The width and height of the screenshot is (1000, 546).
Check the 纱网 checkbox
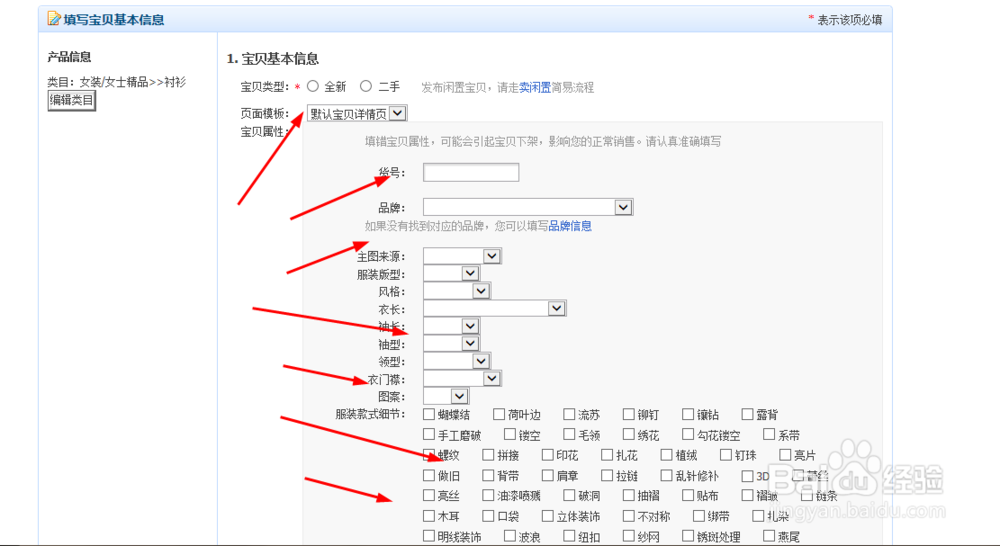tap(629, 536)
